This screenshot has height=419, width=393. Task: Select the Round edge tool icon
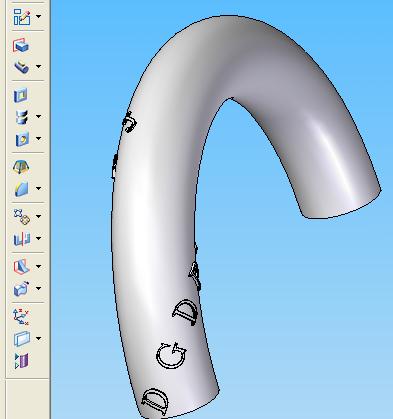click(x=22, y=189)
